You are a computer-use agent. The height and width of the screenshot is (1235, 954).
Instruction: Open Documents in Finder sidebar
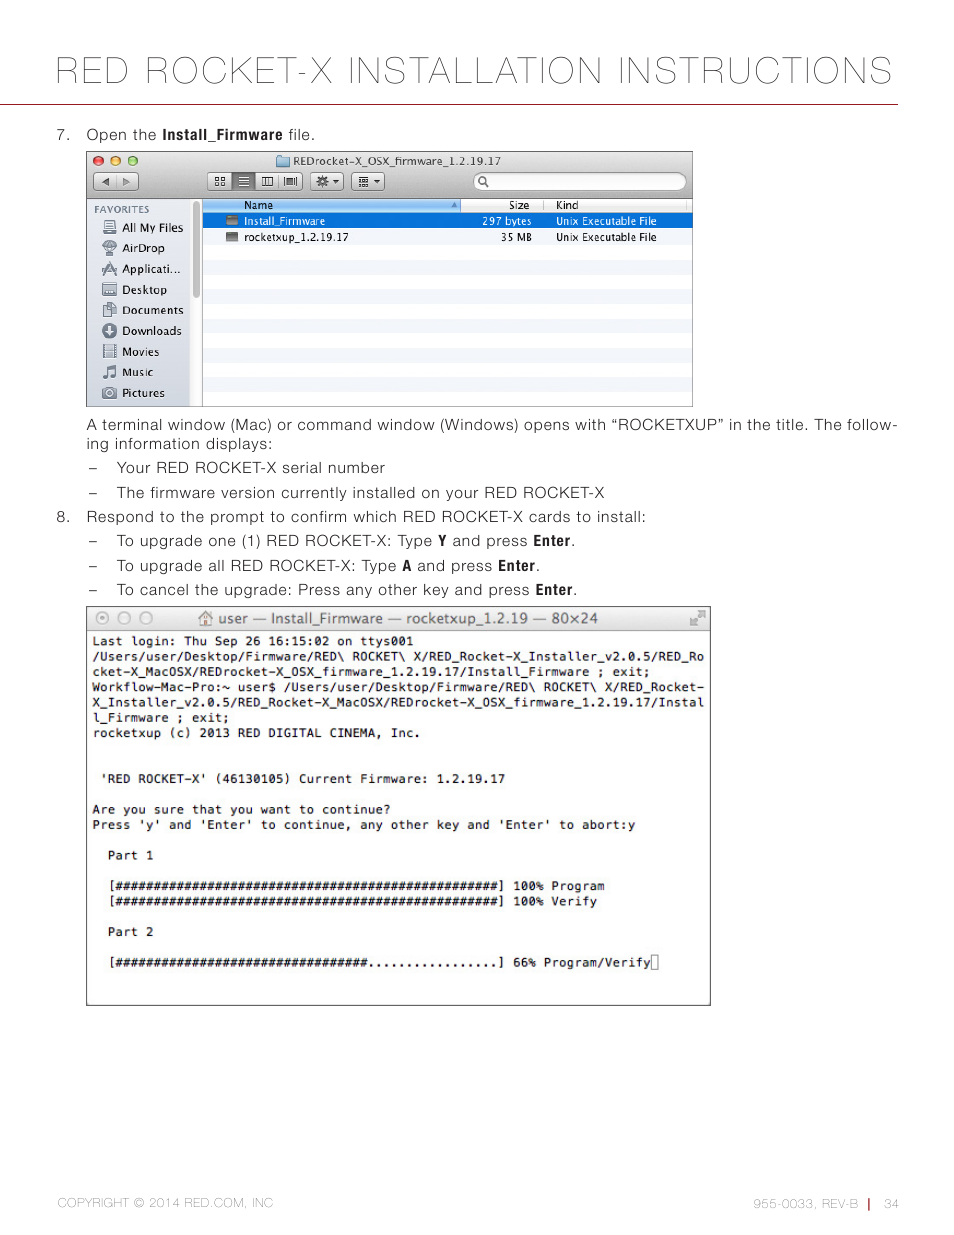(x=143, y=310)
